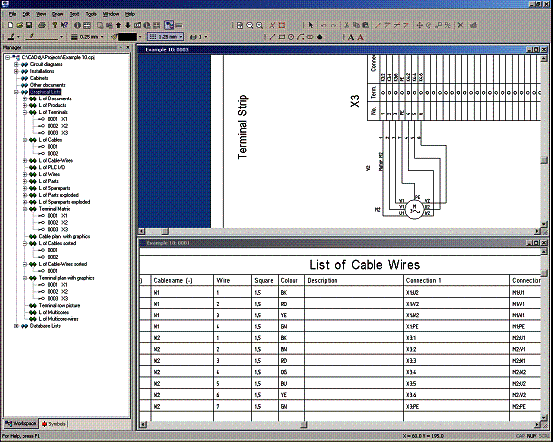The width and height of the screenshot is (553, 442).
Task: Select Cable plan with graphics item
Action: pyautogui.click(x=64, y=236)
